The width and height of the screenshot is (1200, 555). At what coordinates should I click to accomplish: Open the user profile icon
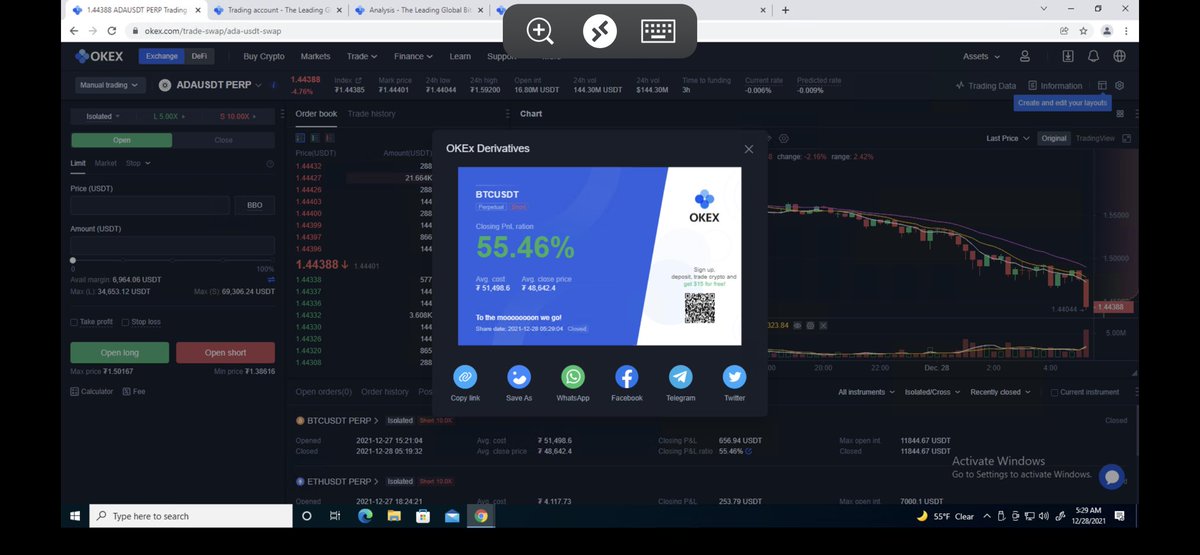click(1025, 56)
